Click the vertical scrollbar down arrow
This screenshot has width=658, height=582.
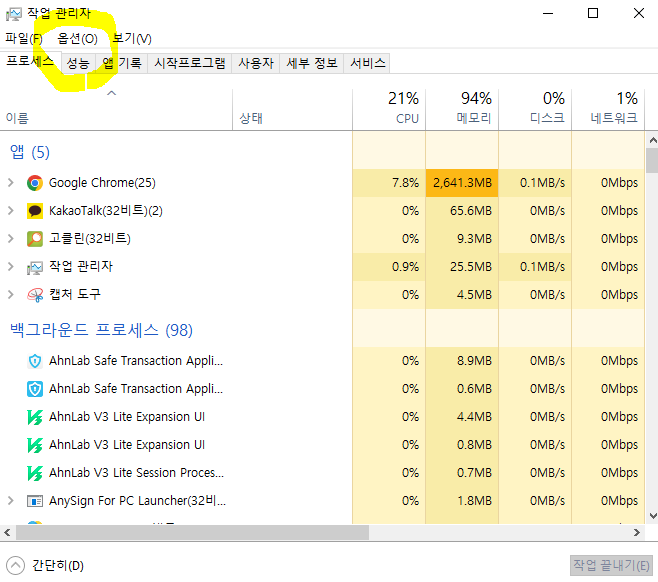[653, 516]
